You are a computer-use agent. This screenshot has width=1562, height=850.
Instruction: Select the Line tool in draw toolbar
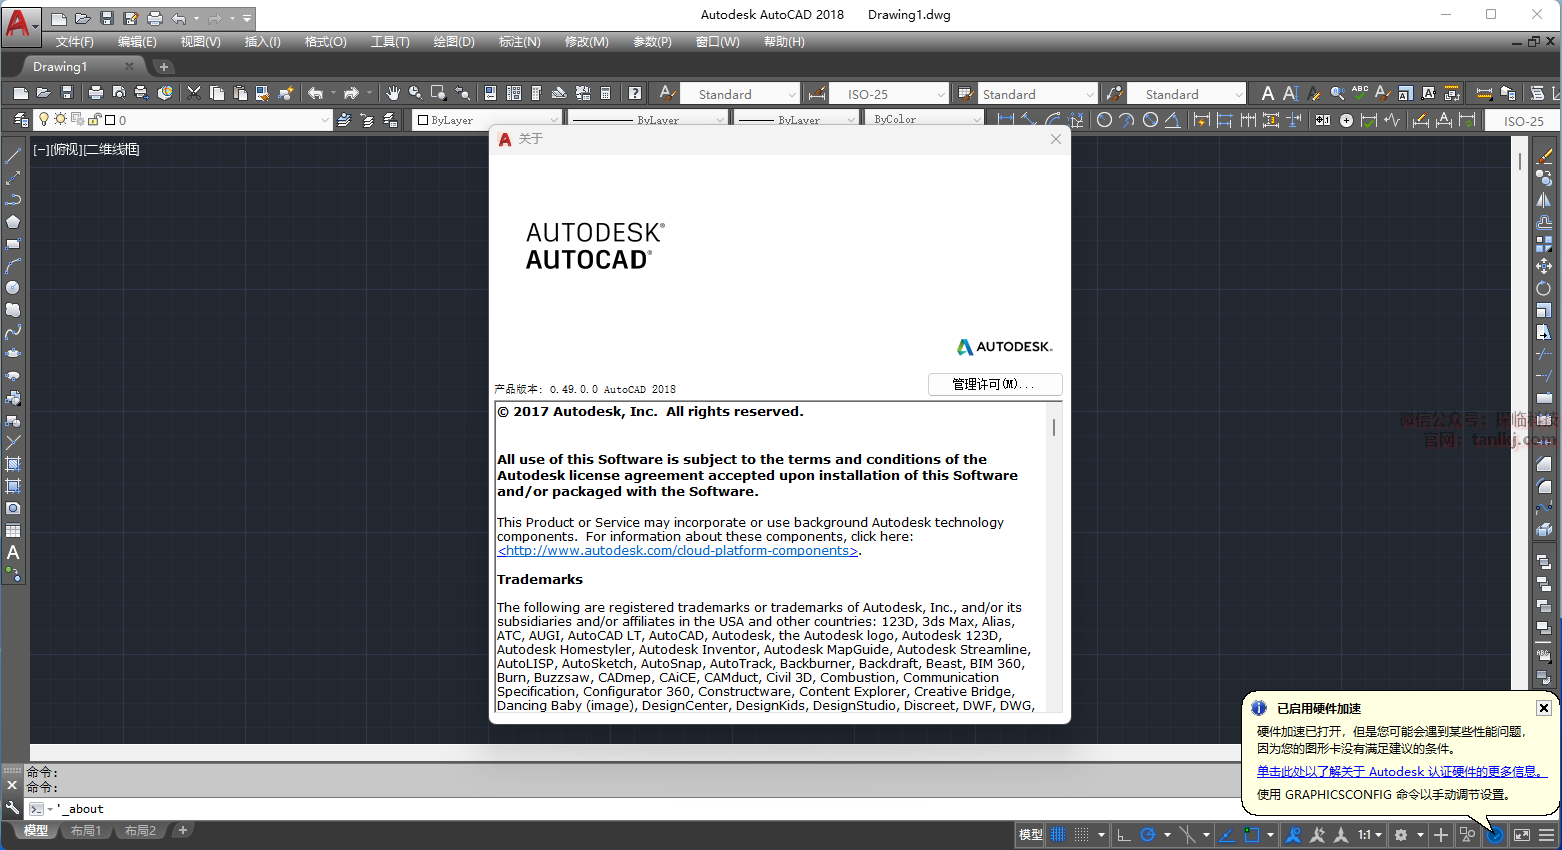[13, 156]
